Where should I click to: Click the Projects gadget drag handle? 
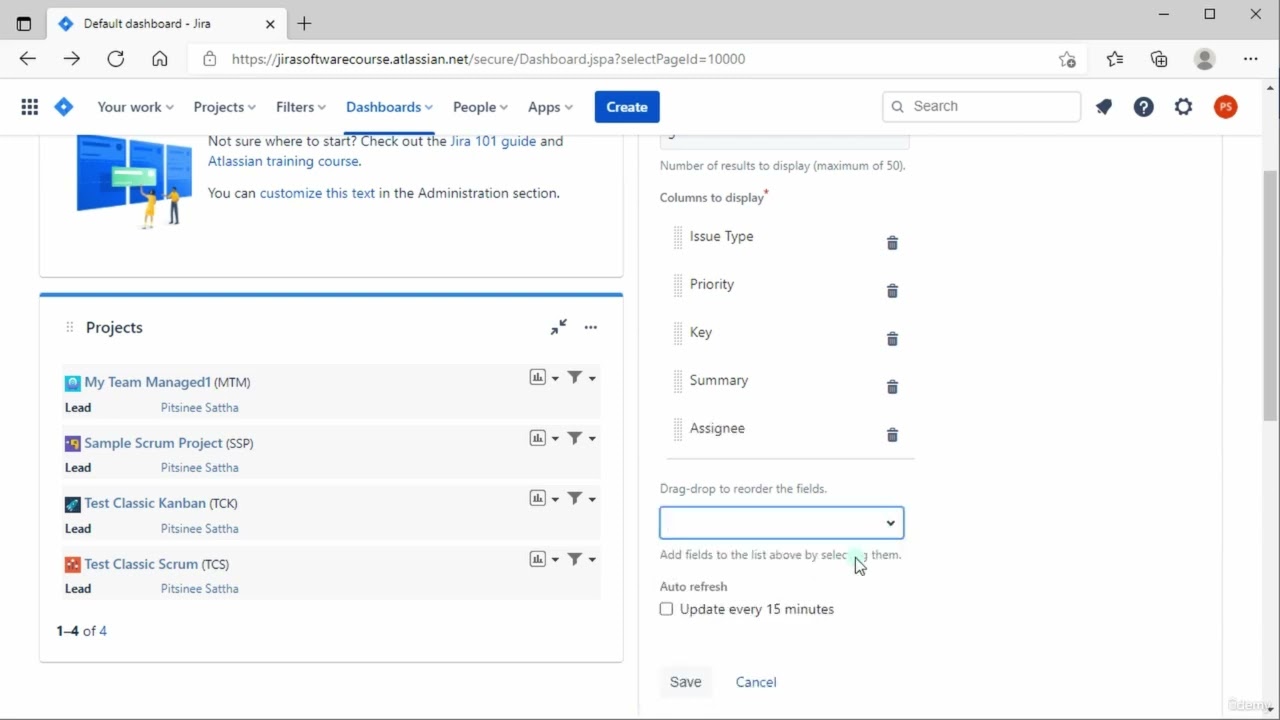(x=69, y=327)
